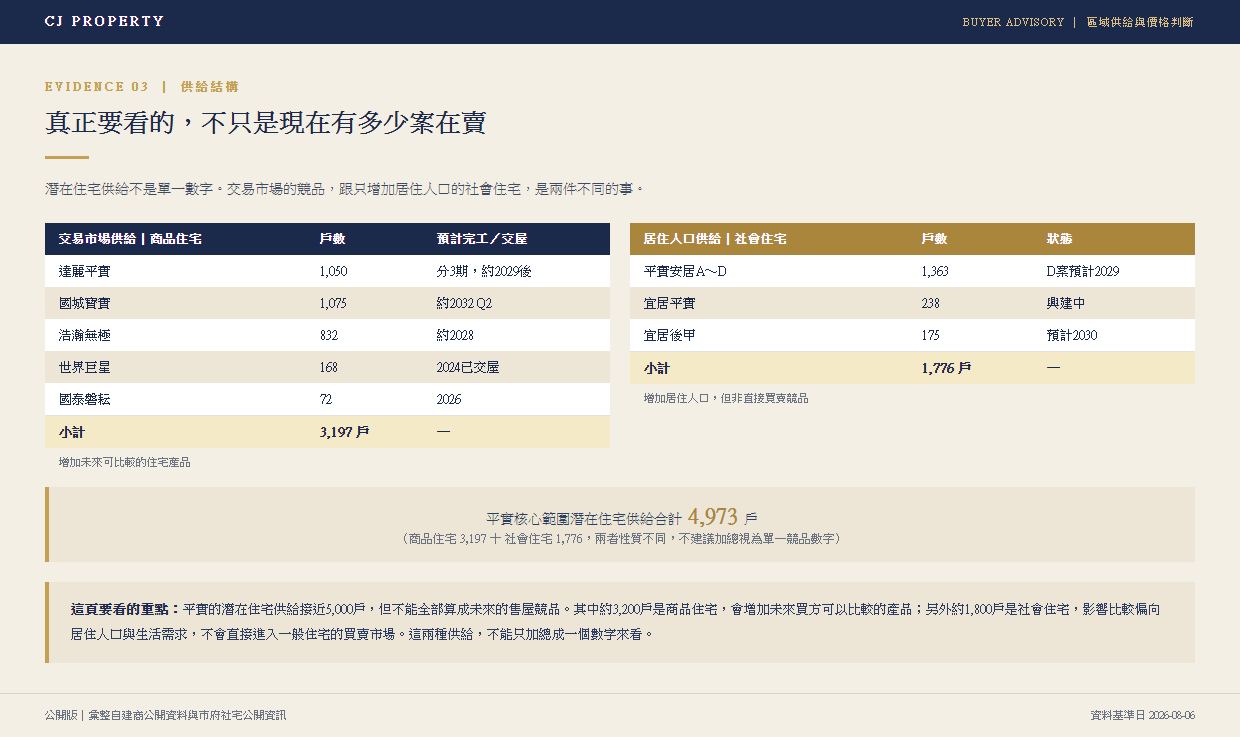Click the intro sentence starting 潛在住宅供給不是單一數字
The width and height of the screenshot is (1240, 737).
click(345, 188)
